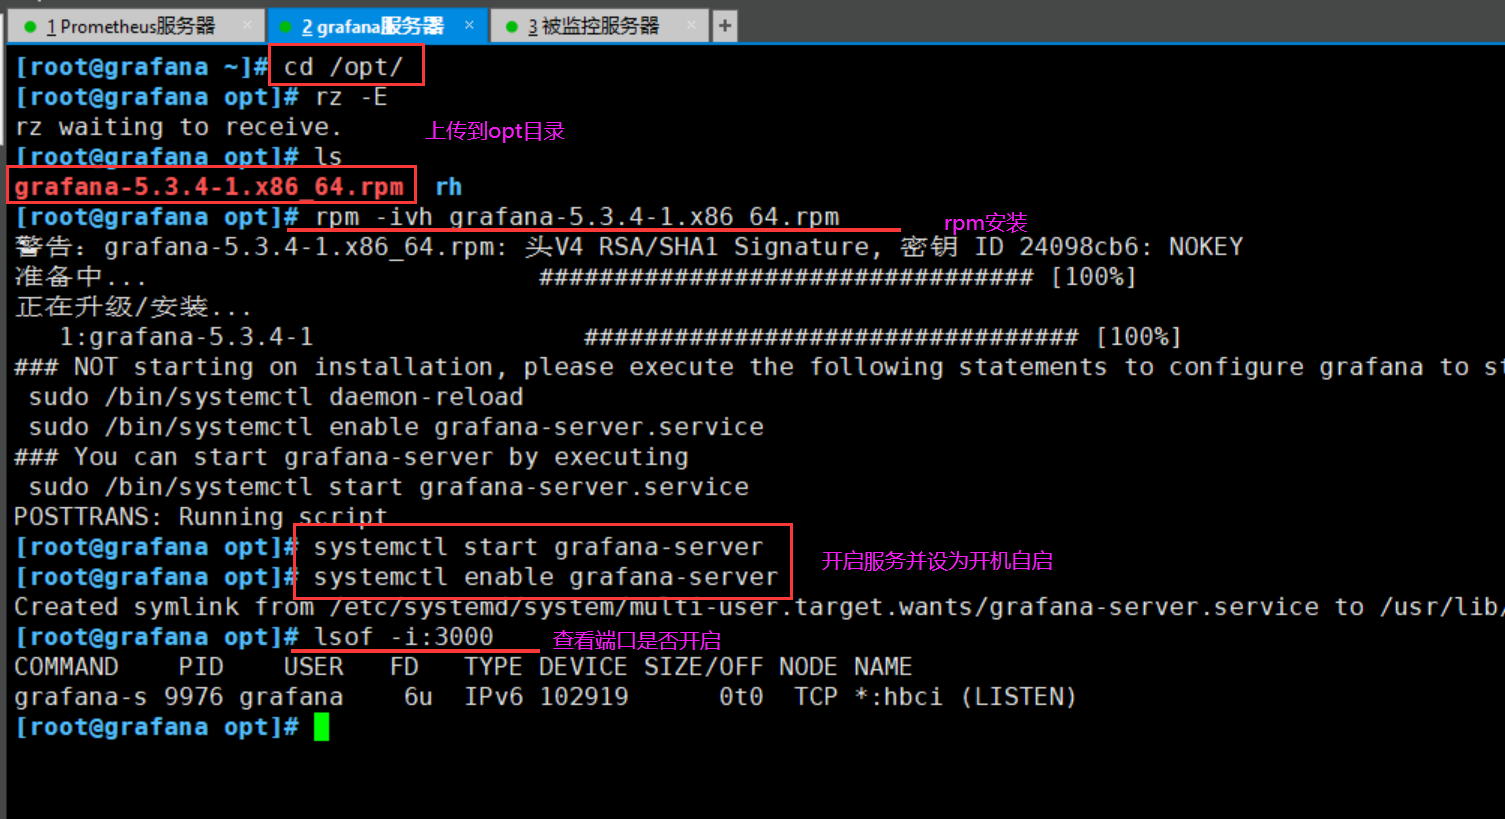Click the 'Created symlink from' output line
The width and height of the screenshot is (1505, 819).
[x=757, y=607]
